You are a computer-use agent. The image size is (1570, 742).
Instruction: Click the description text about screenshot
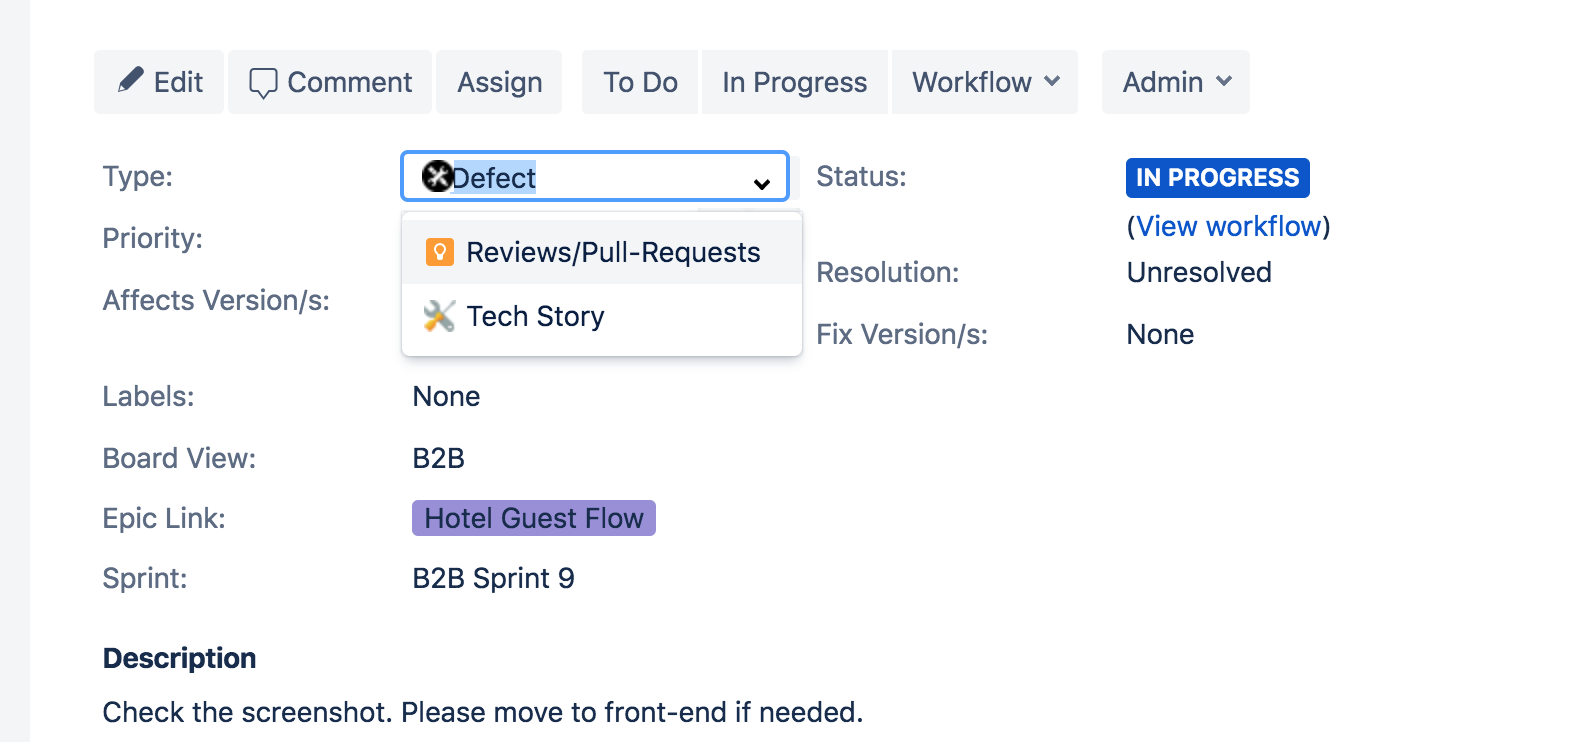pyautogui.click(x=483, y=712)
